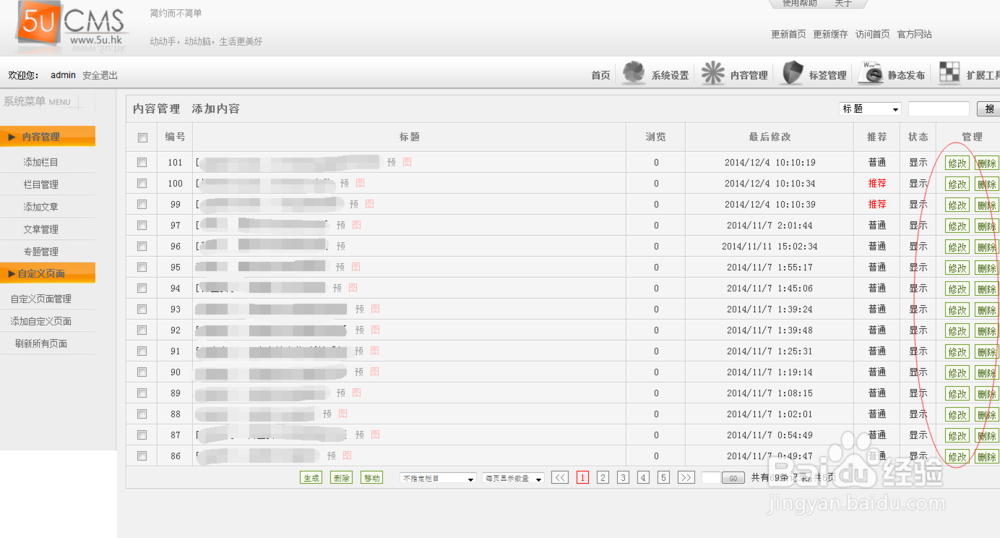Click the 图 image marker in row 101

407,162
